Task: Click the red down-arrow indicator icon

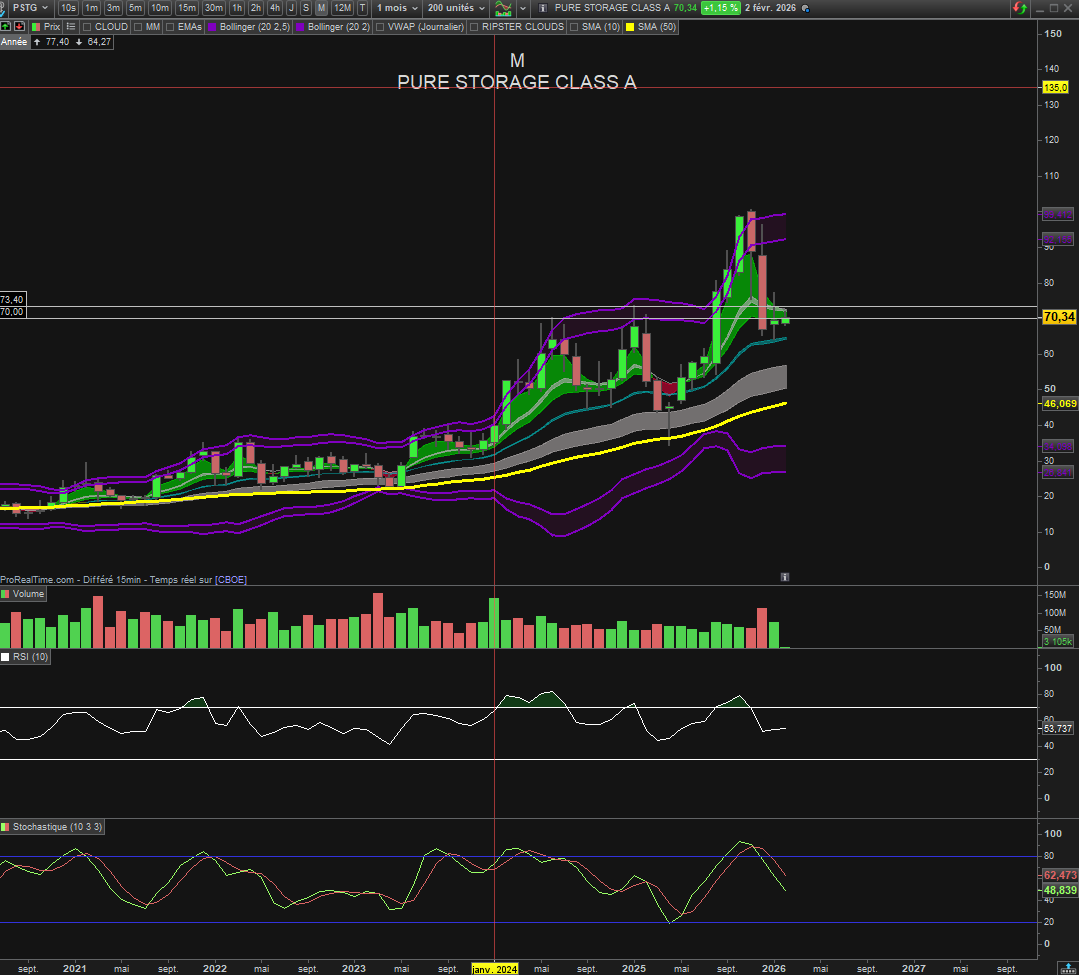Action: (x=19, y=26)
